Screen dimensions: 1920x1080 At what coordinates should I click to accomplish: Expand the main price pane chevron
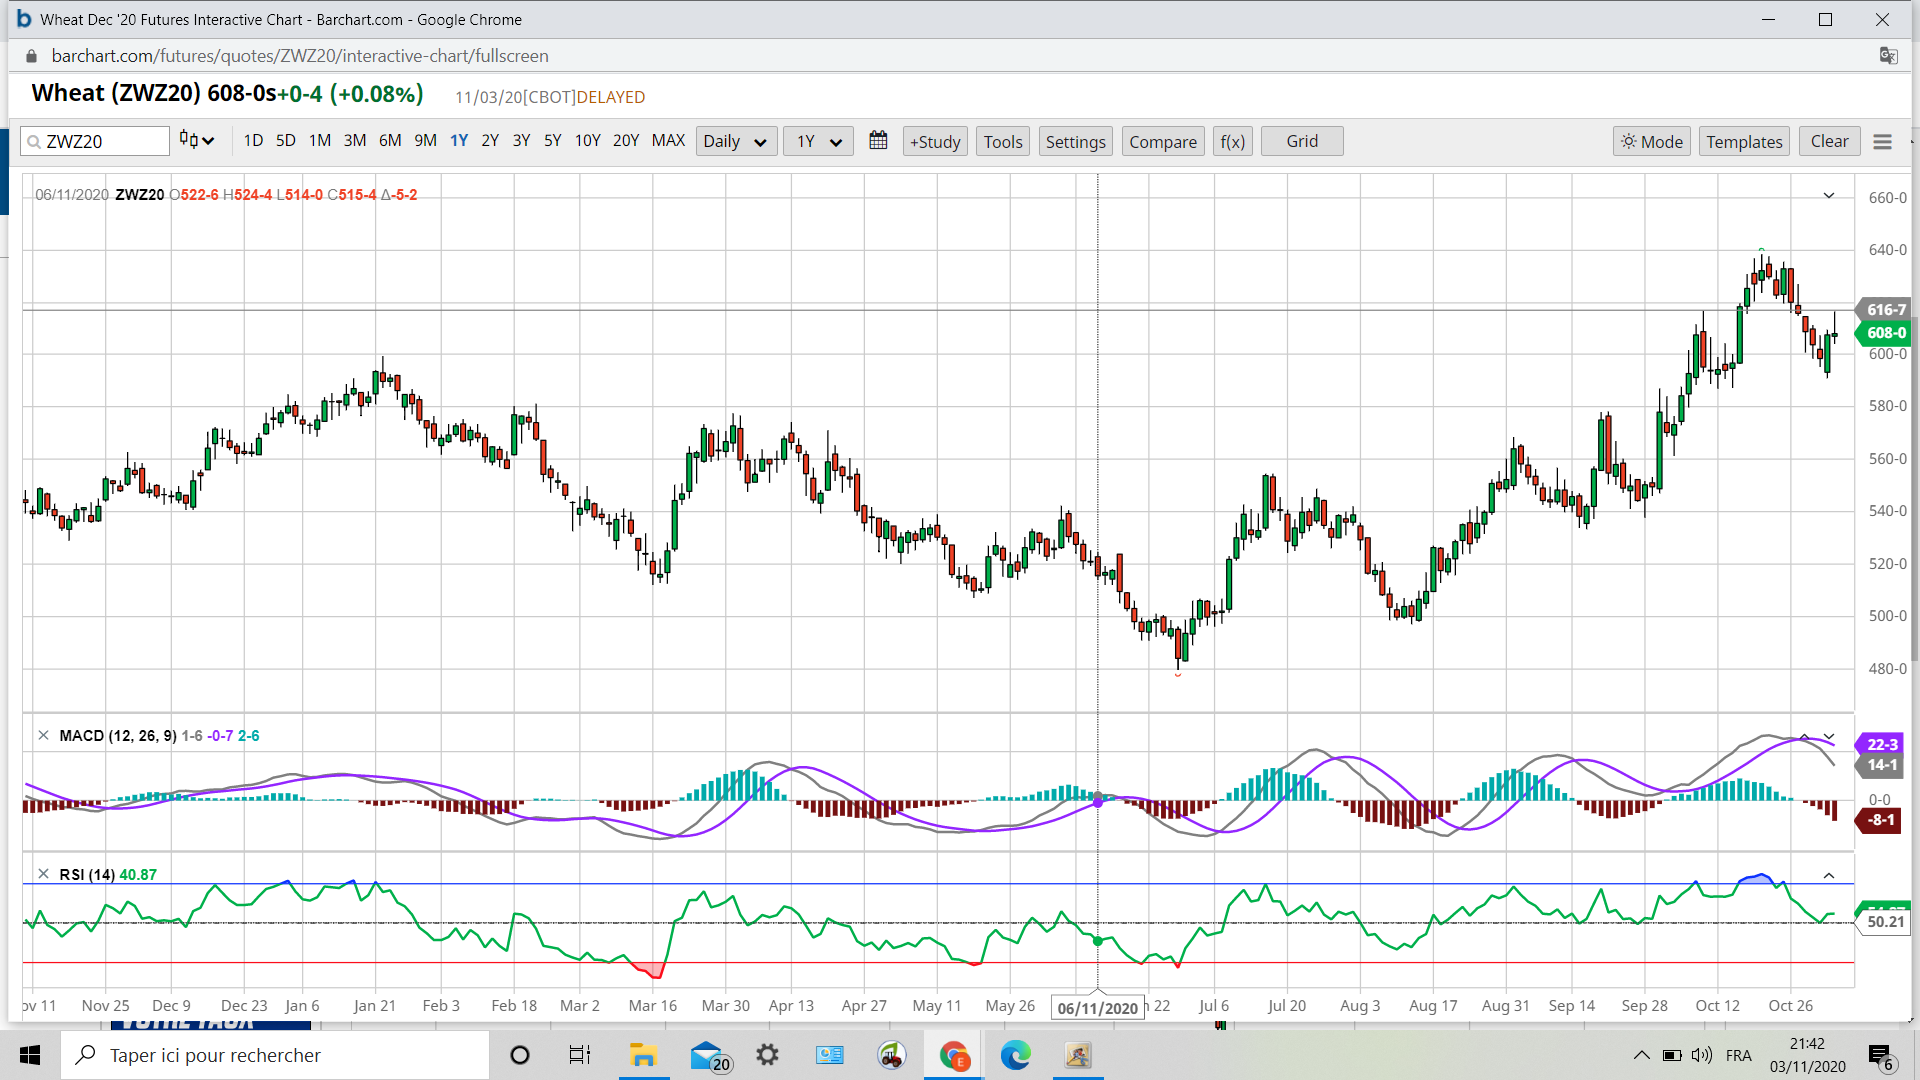pos(1829,196)
